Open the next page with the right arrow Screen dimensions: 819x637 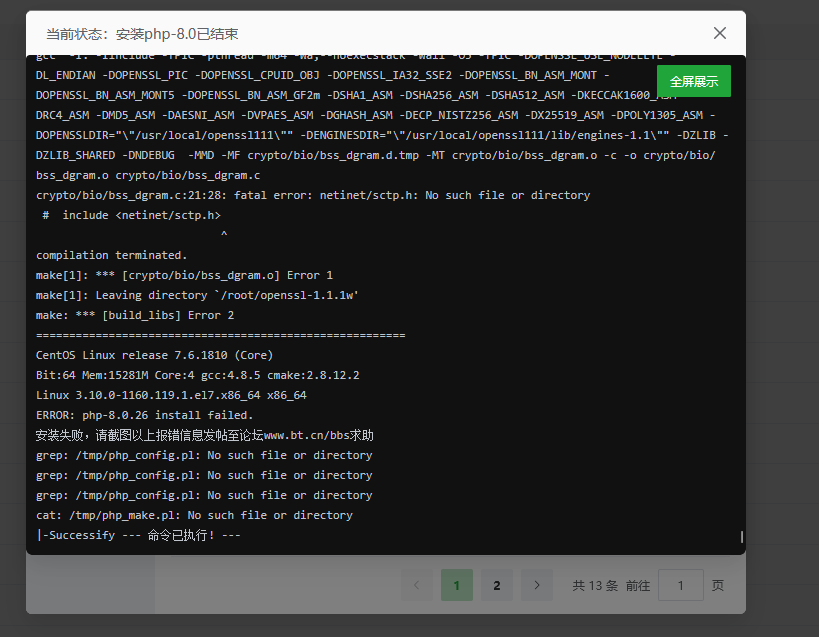point(536,585)
